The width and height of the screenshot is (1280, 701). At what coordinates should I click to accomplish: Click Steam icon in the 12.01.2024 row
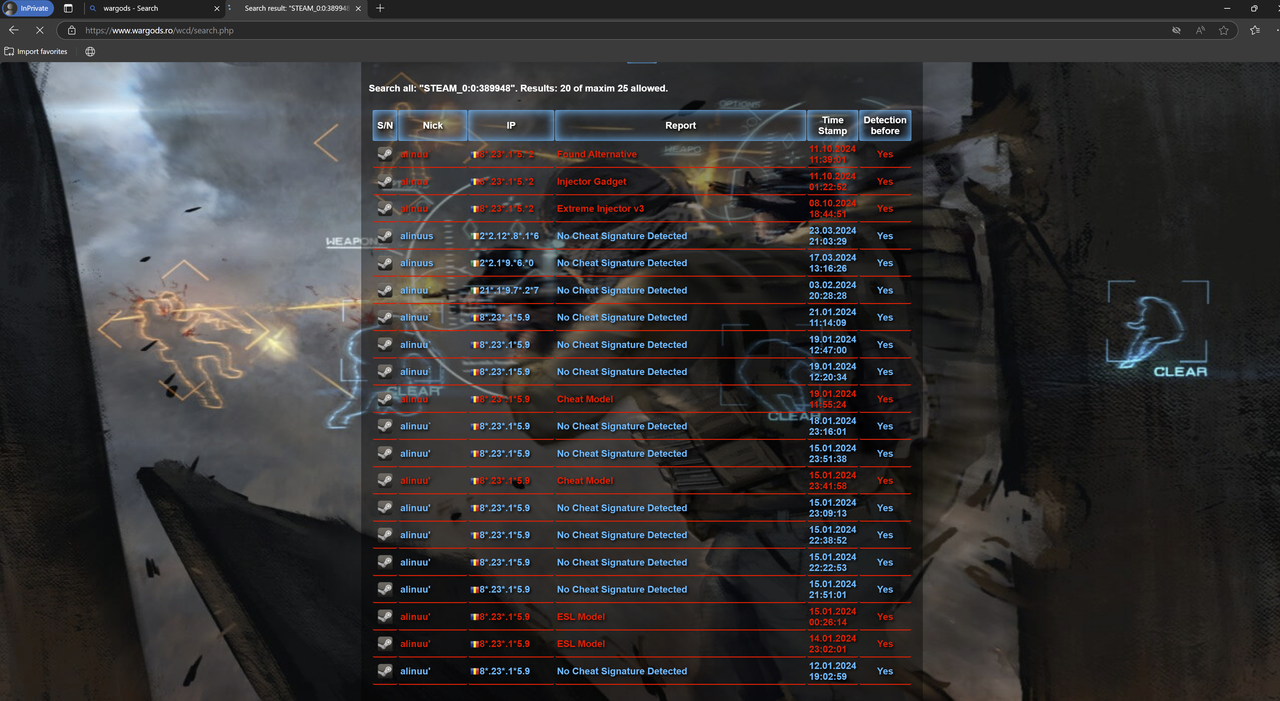pyautogui.click(x=385, y=671)
